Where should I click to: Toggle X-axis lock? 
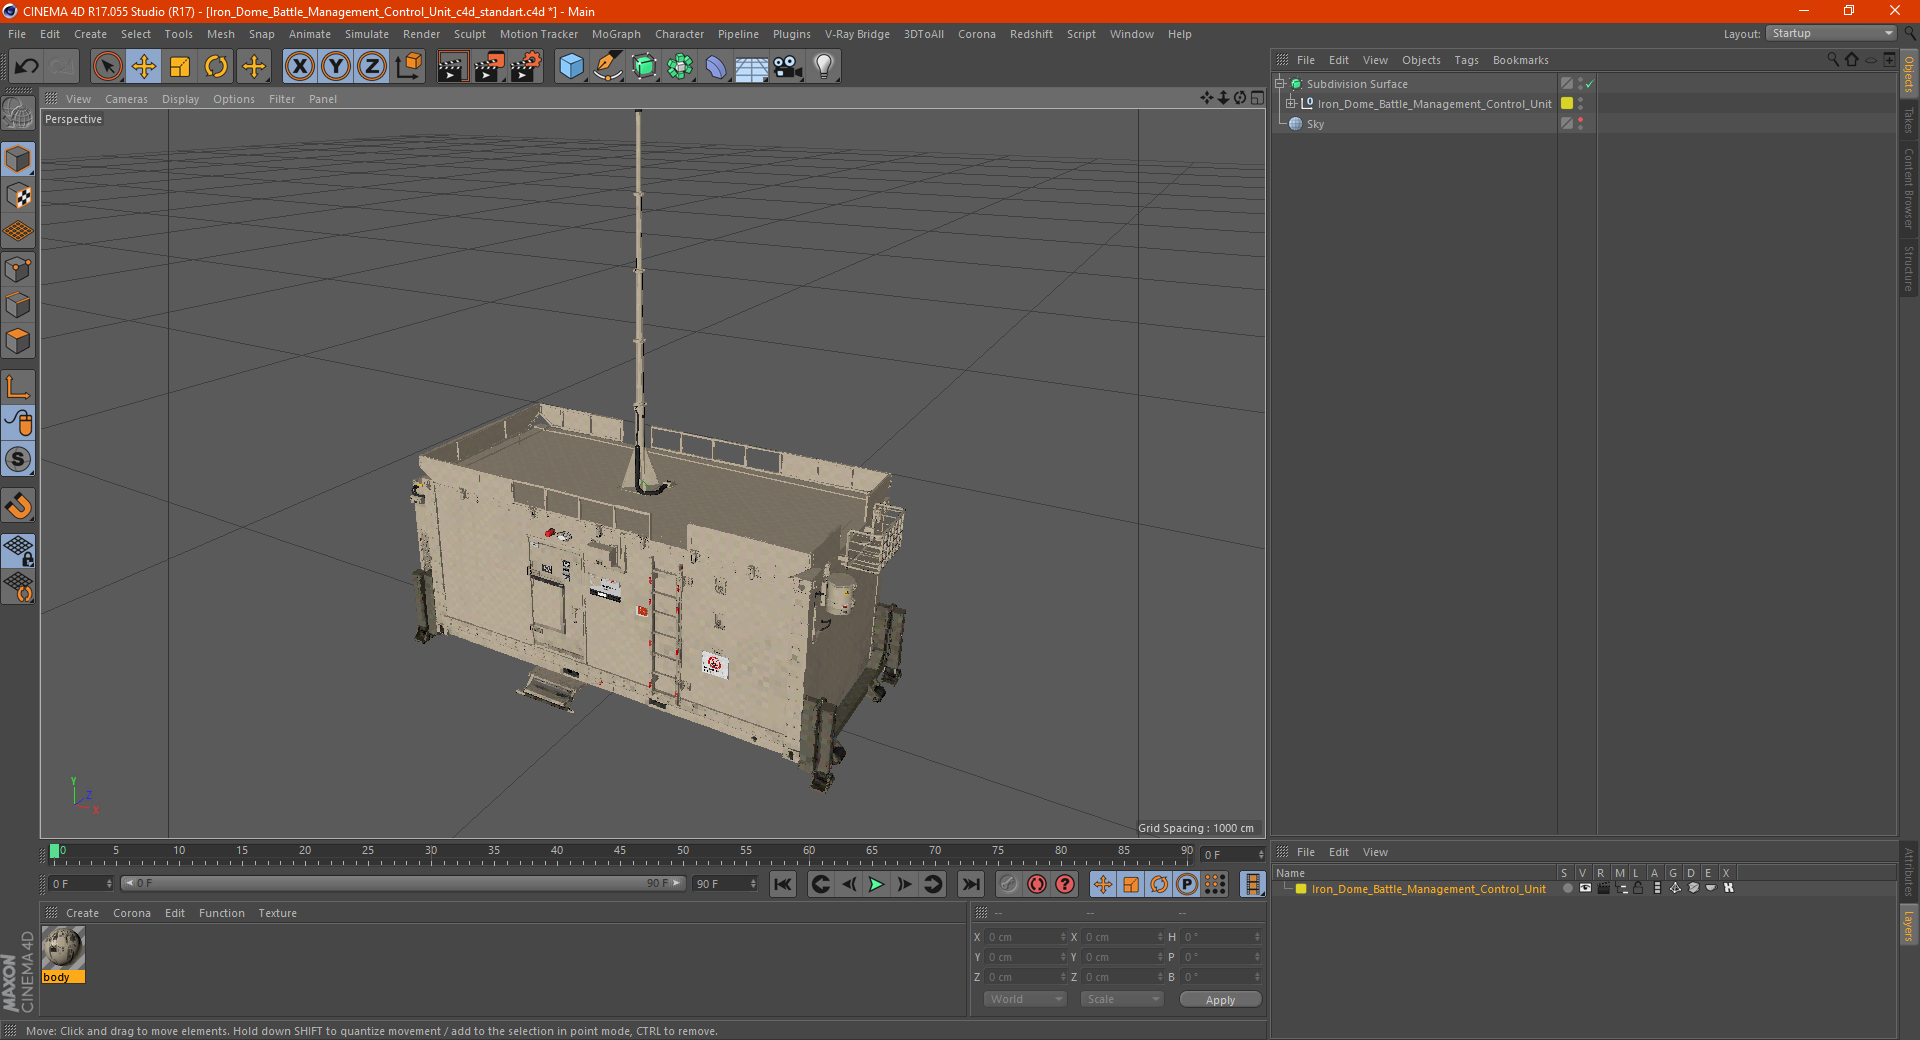coord(299,67)
